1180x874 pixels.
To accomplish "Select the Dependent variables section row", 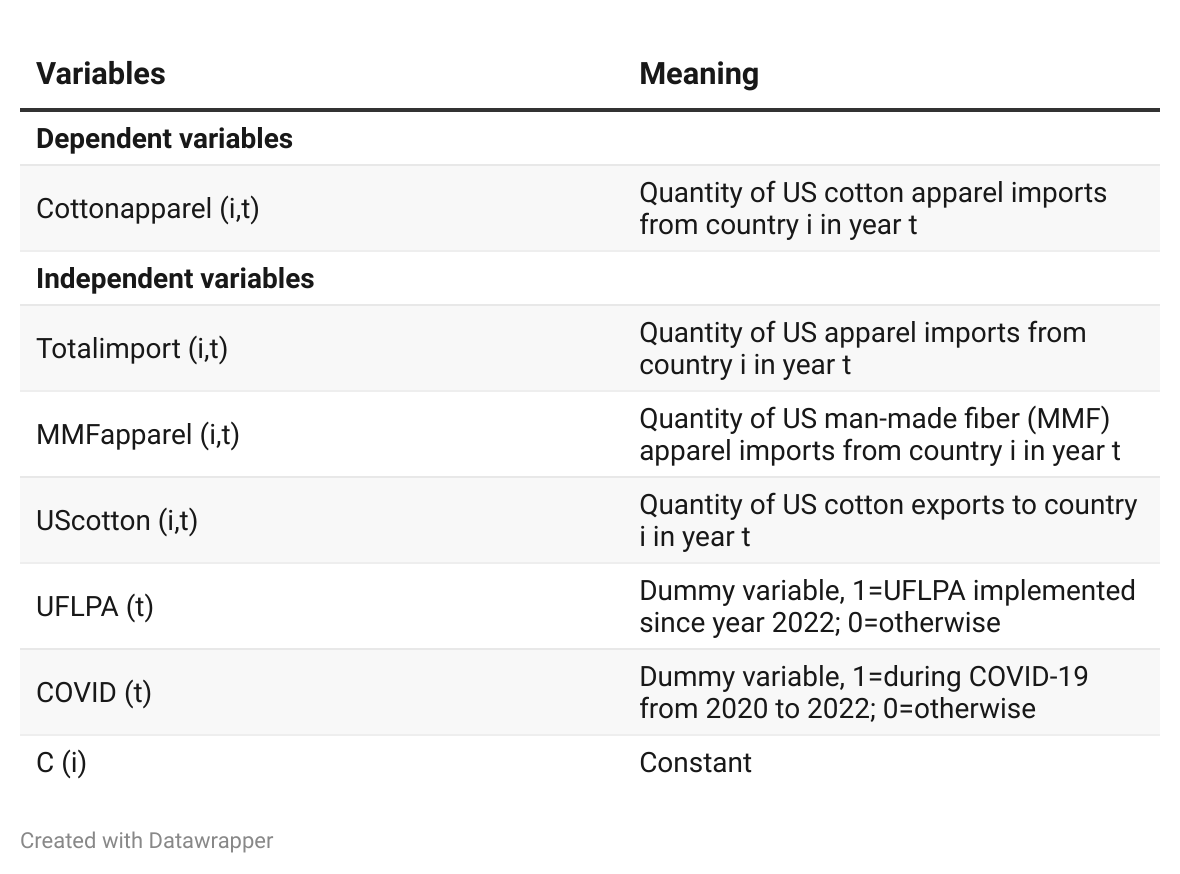I will coord(590,139).
